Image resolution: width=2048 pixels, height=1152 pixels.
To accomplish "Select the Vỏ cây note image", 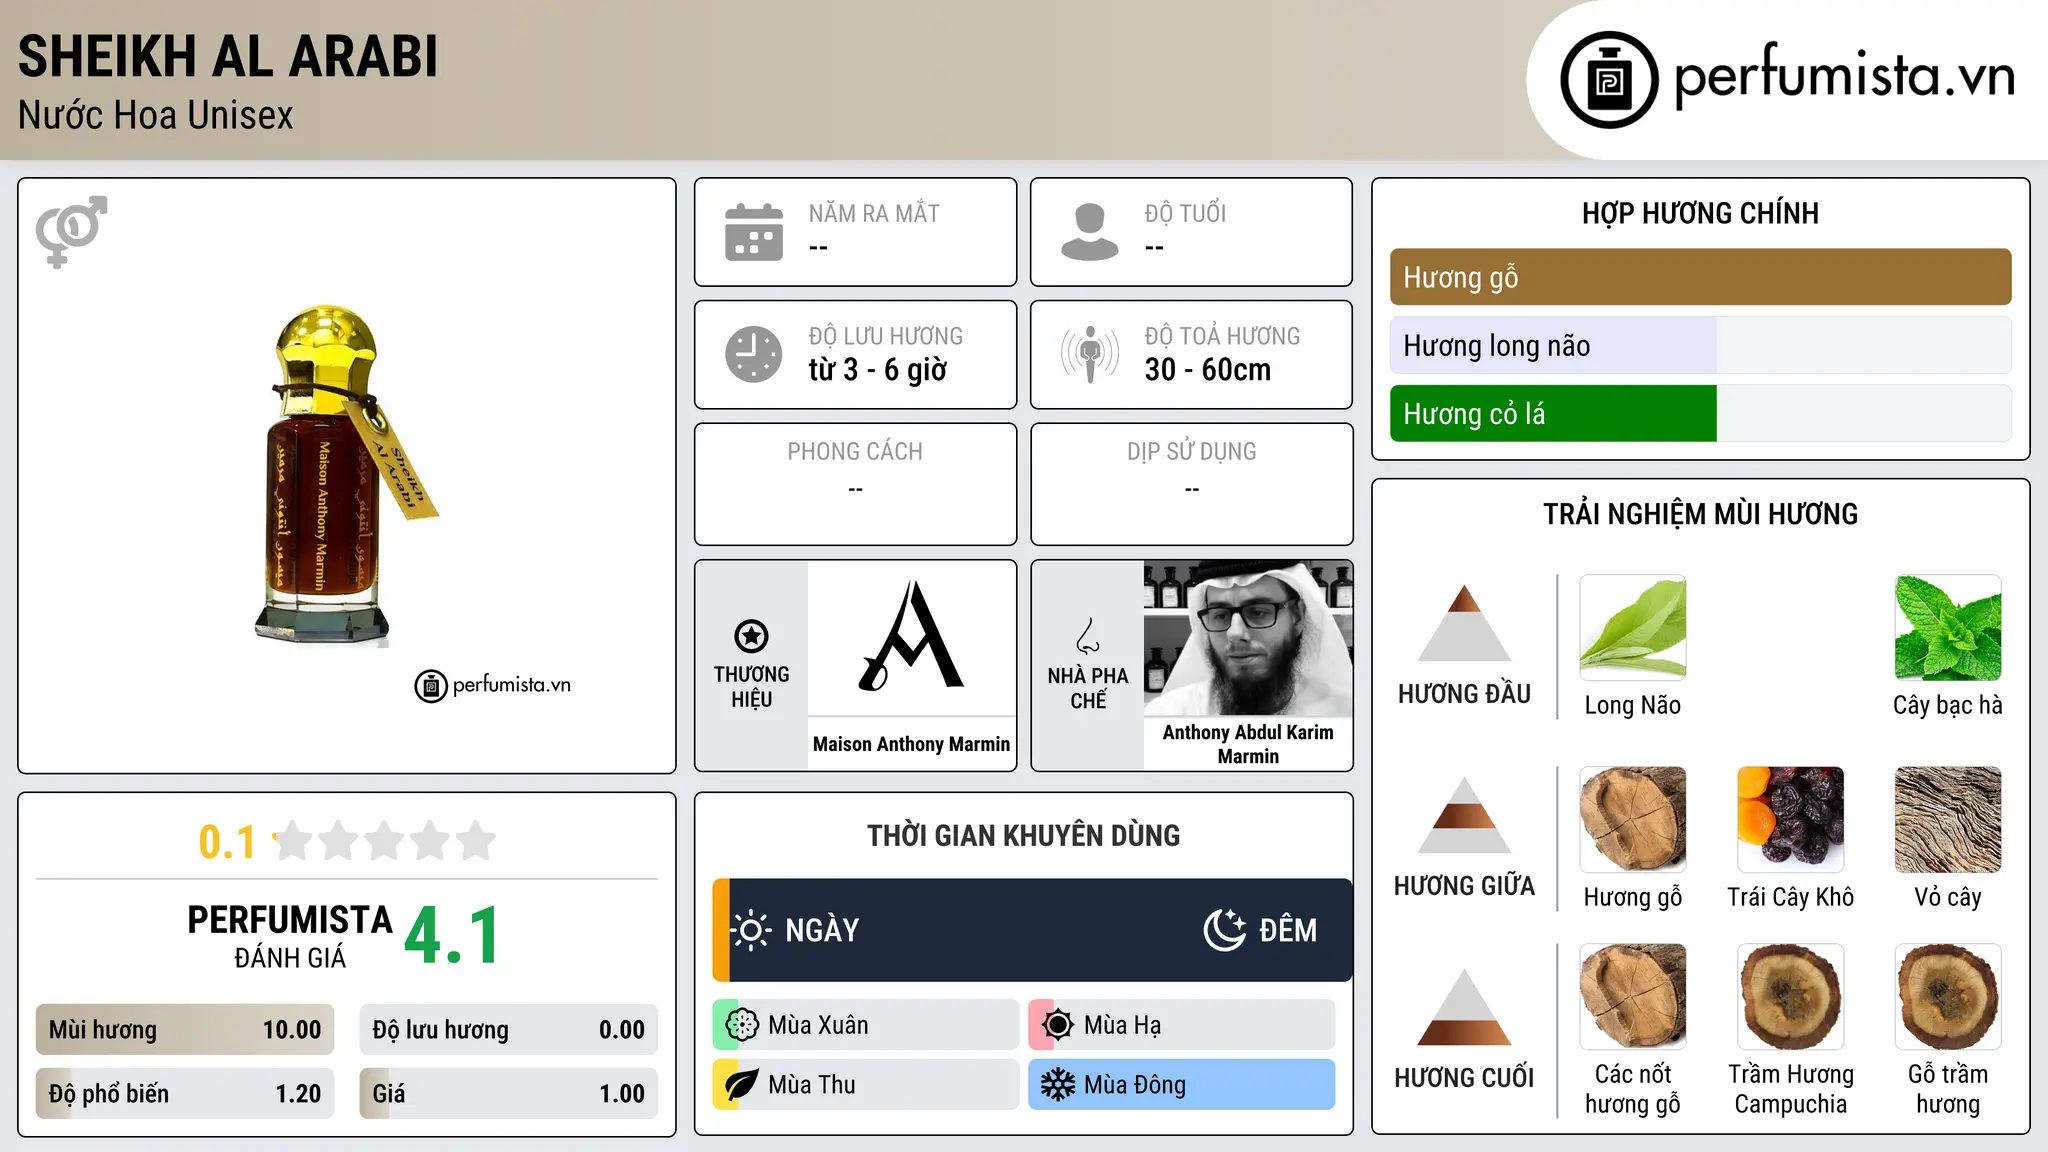I will coord(1948,819).
